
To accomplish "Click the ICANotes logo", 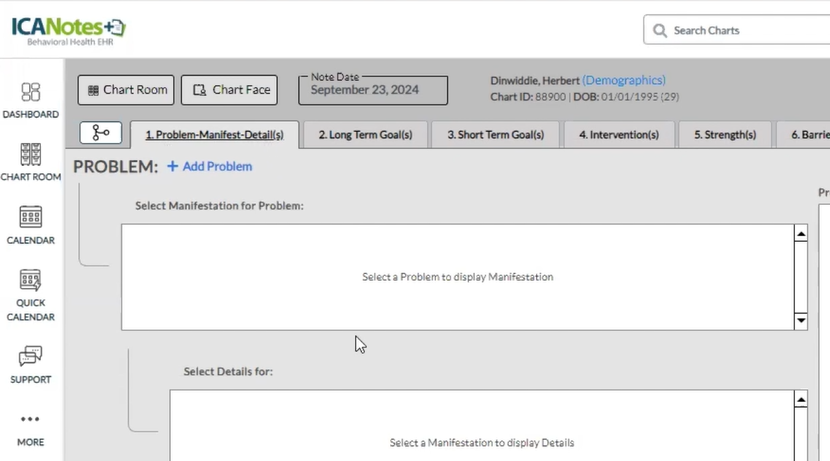I will 68,28.
